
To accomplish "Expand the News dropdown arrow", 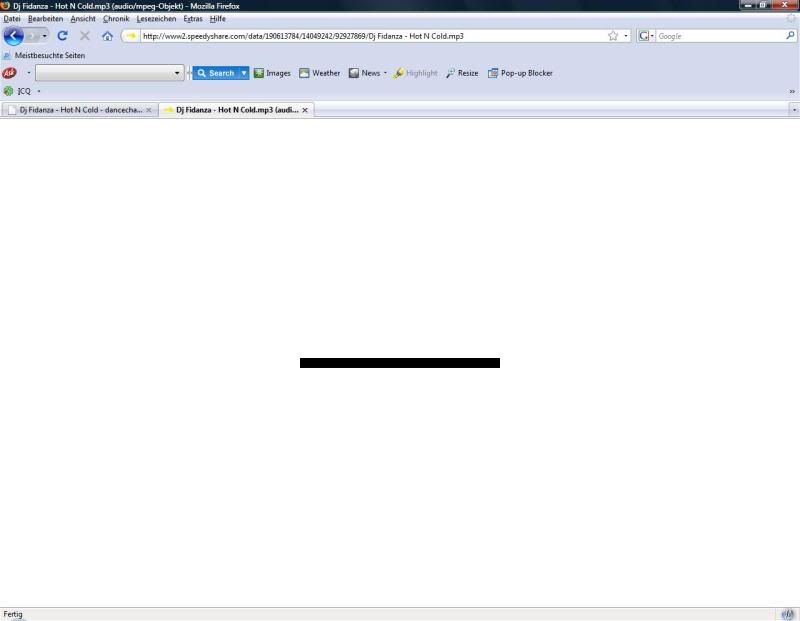I will point(385,73).
